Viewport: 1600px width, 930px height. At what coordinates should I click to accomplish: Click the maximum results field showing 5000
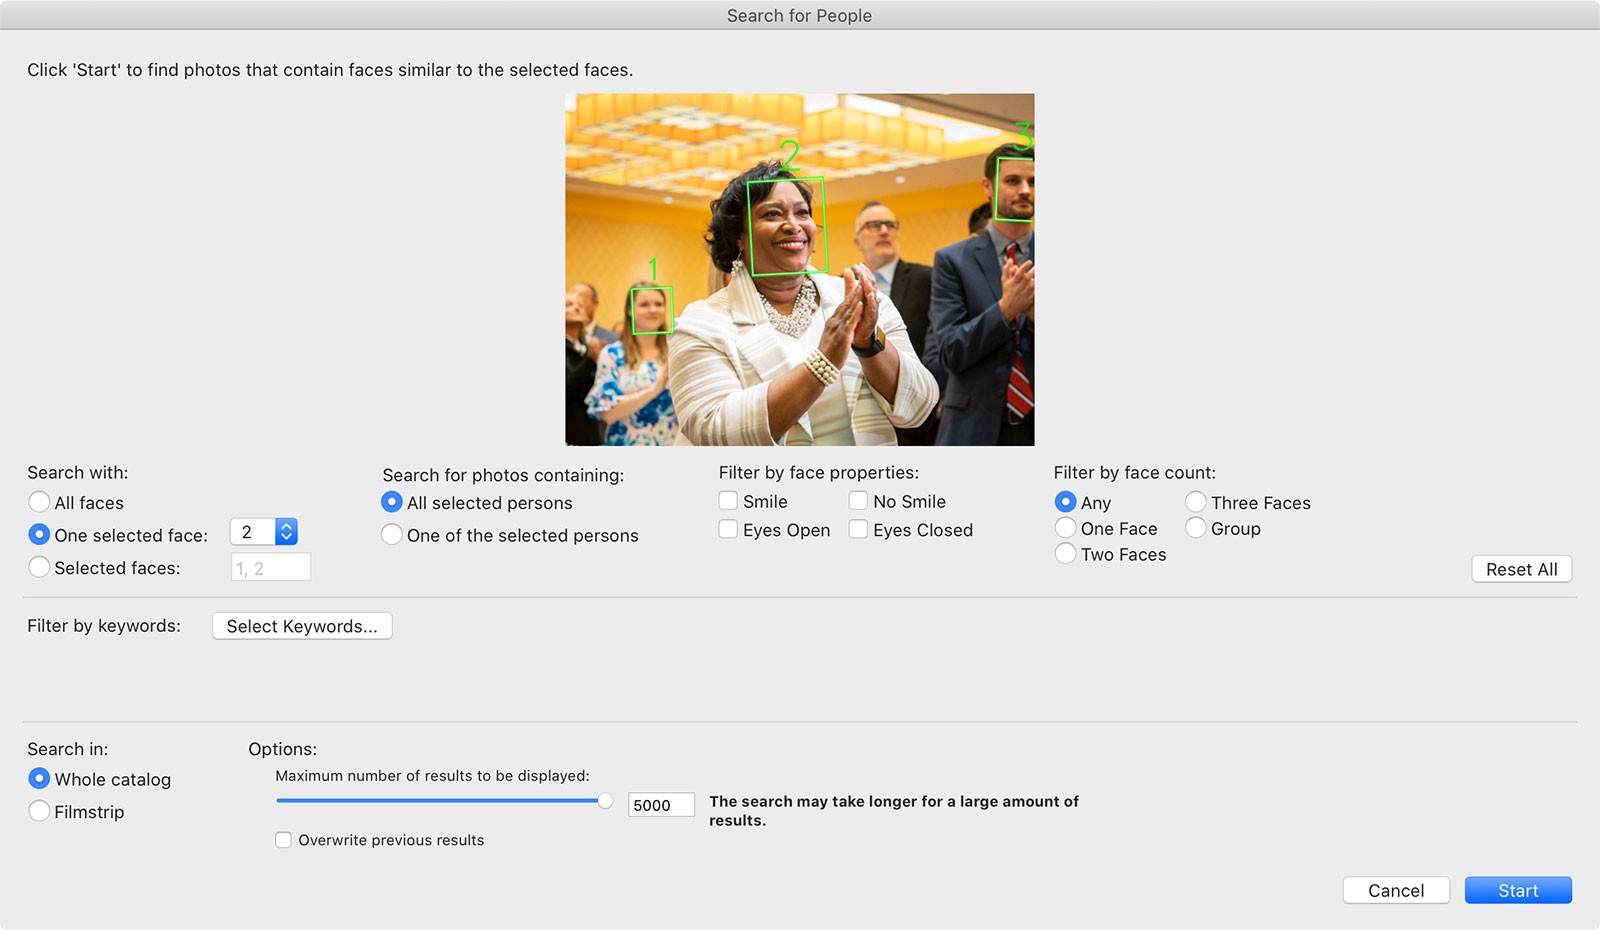click(x=660, y=805)
